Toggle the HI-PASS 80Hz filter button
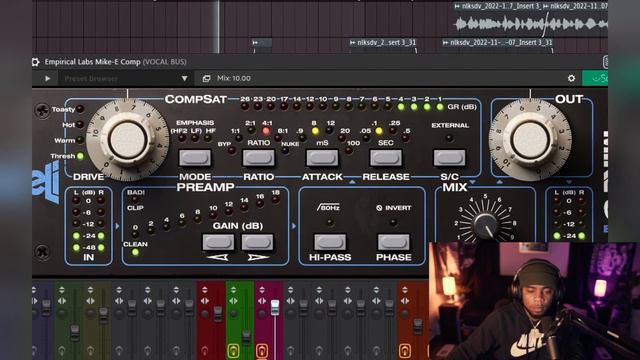 [x=330, y=242]
